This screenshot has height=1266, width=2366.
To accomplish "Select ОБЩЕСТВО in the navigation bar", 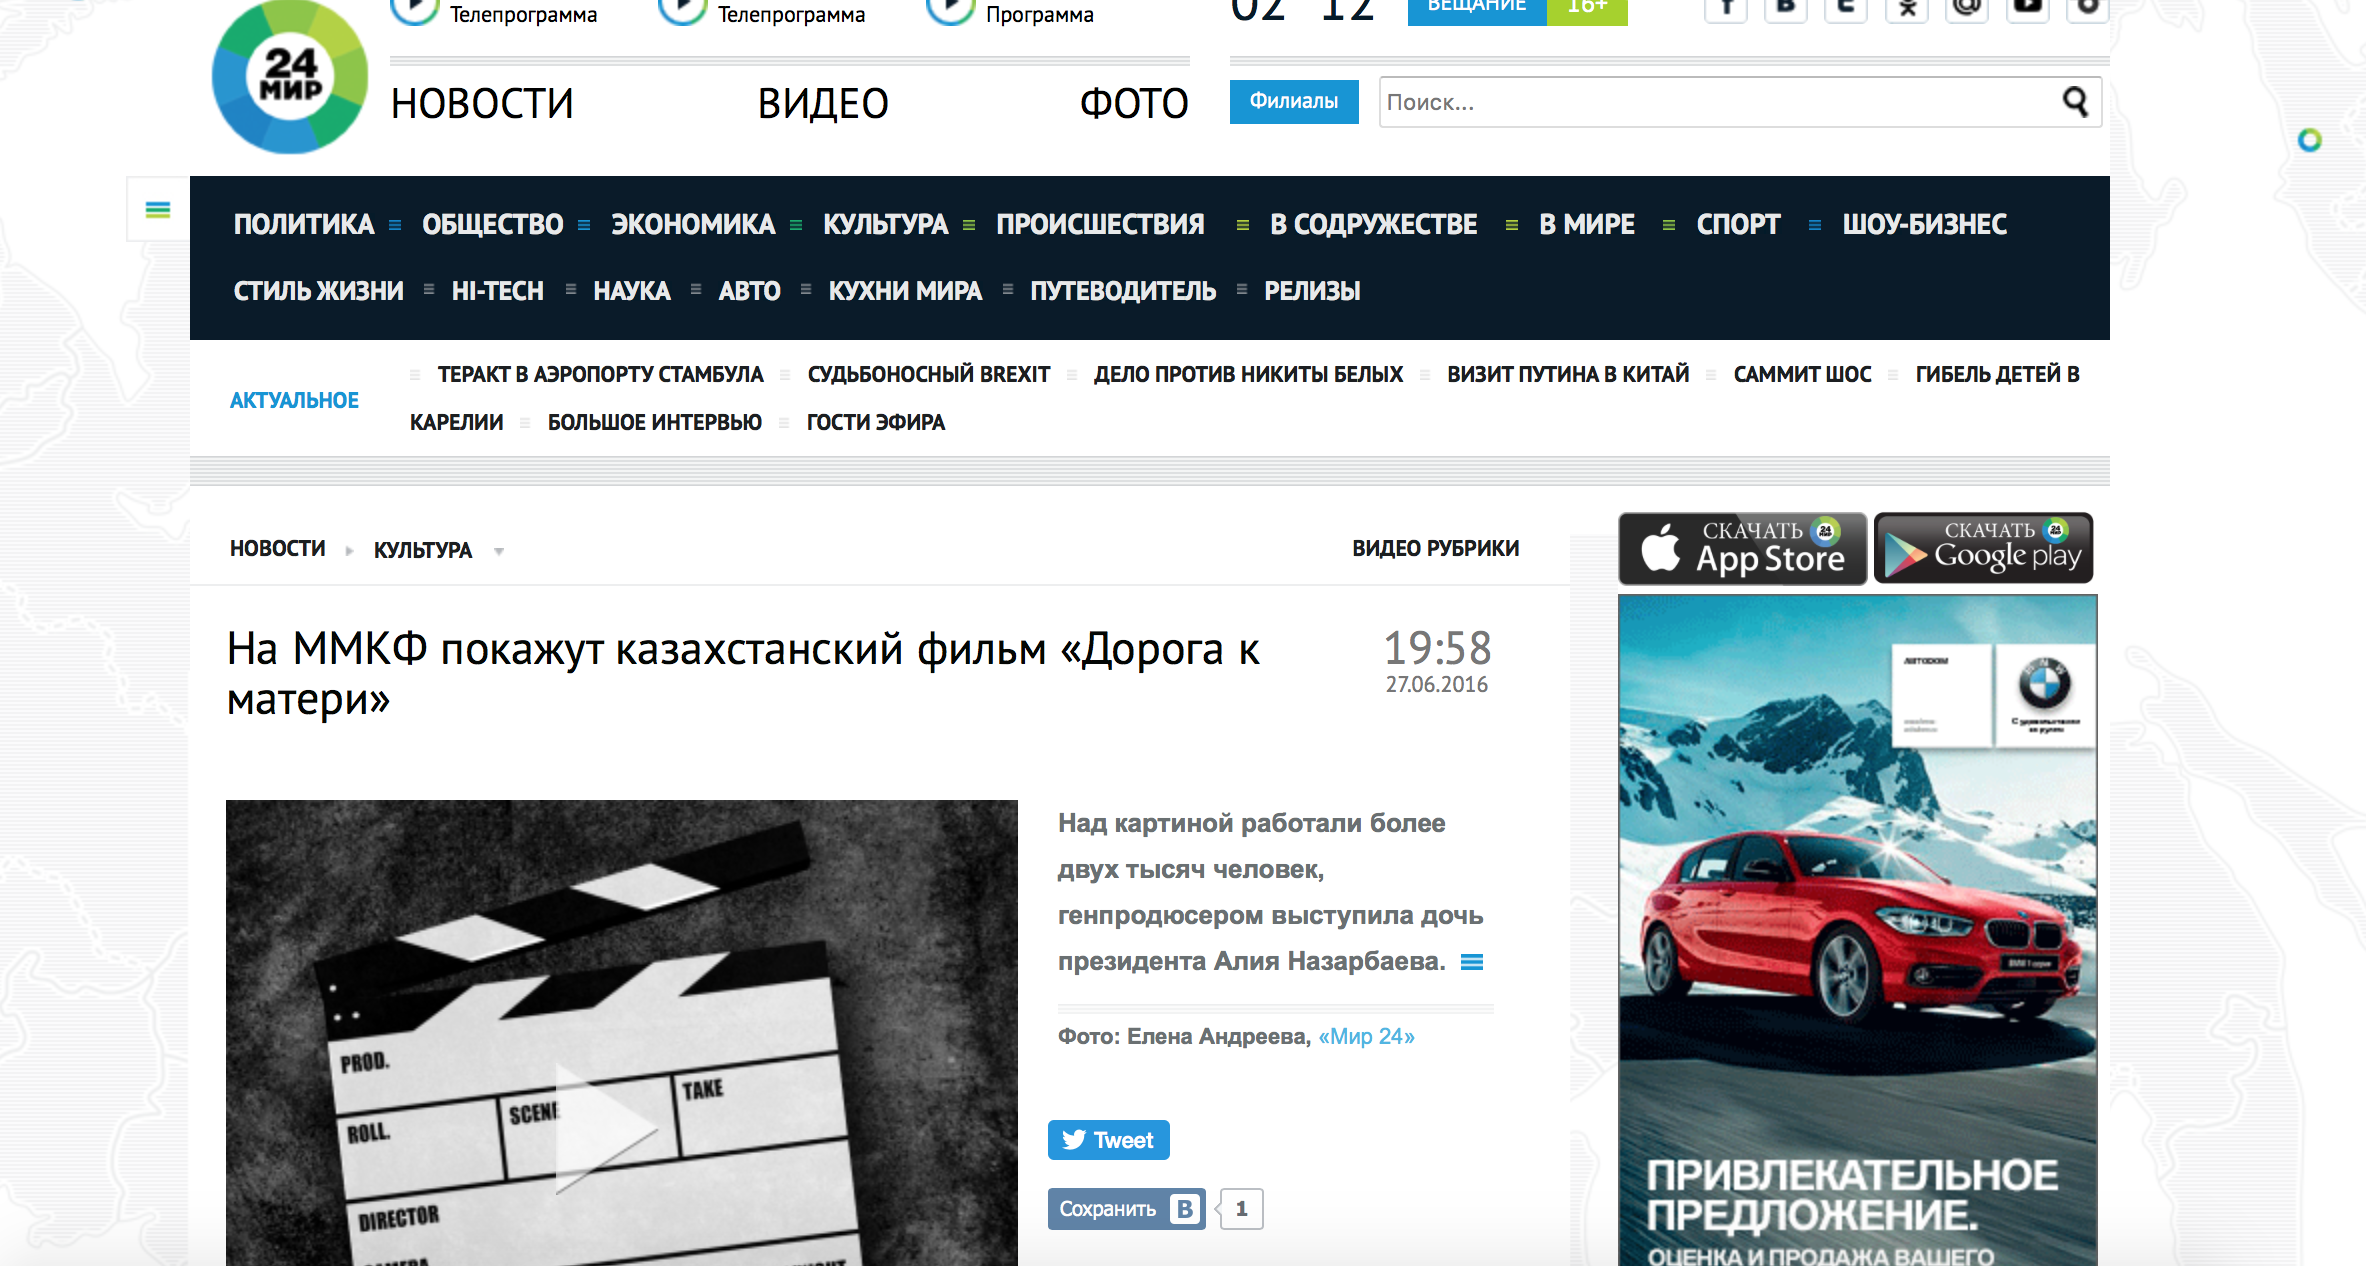I will [493, 224].
